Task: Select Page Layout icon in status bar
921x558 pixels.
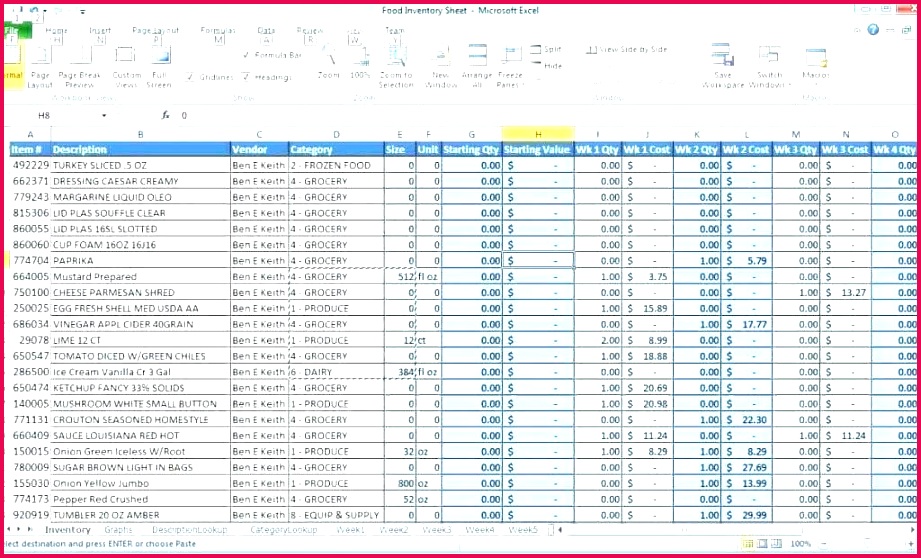Action: coord(762,544)
